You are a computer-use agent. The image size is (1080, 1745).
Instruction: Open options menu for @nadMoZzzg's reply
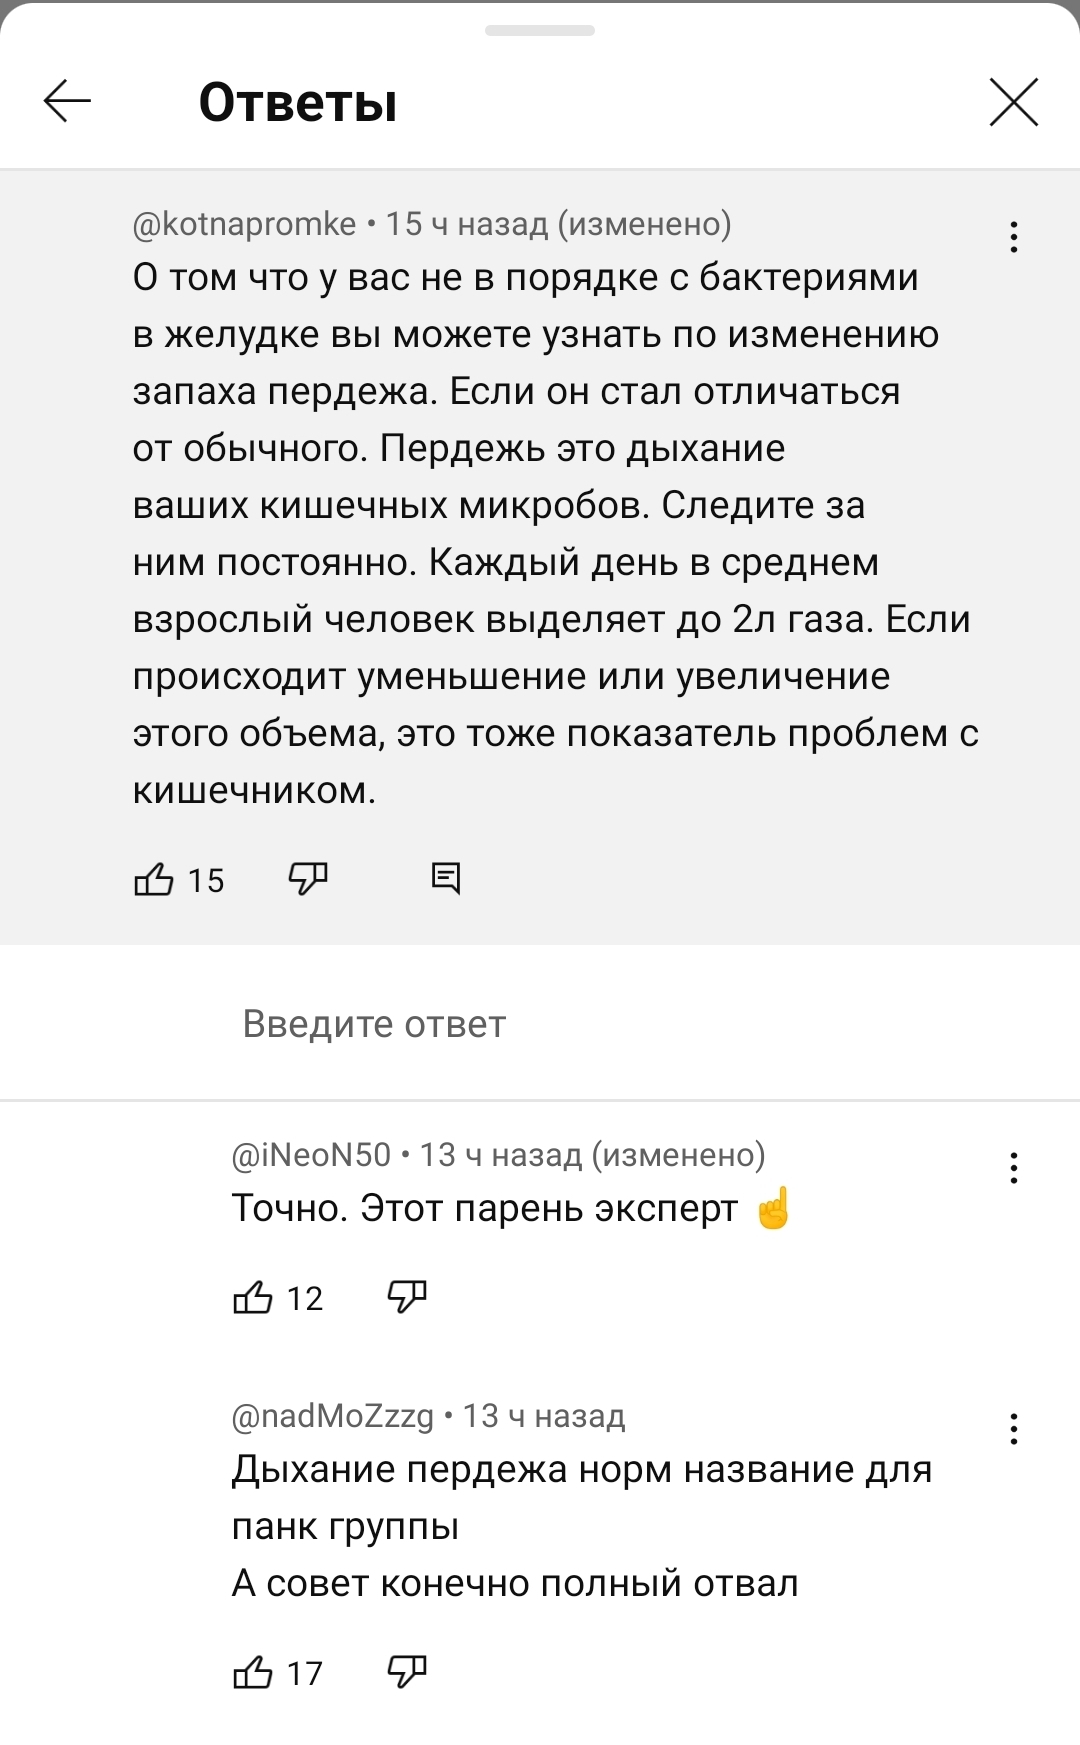[x=1013, y=1429]
